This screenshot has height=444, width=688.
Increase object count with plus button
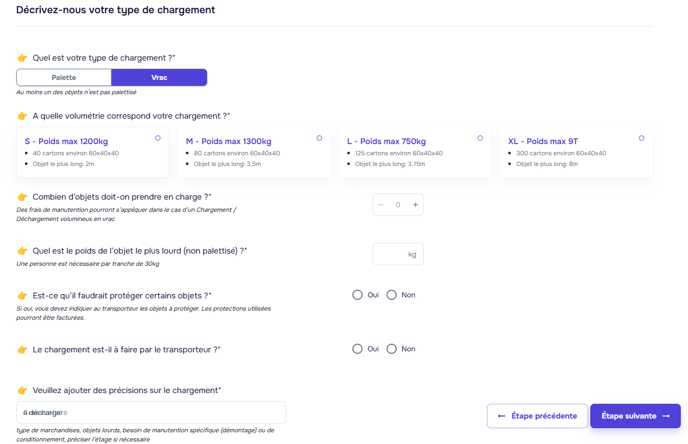415,205
